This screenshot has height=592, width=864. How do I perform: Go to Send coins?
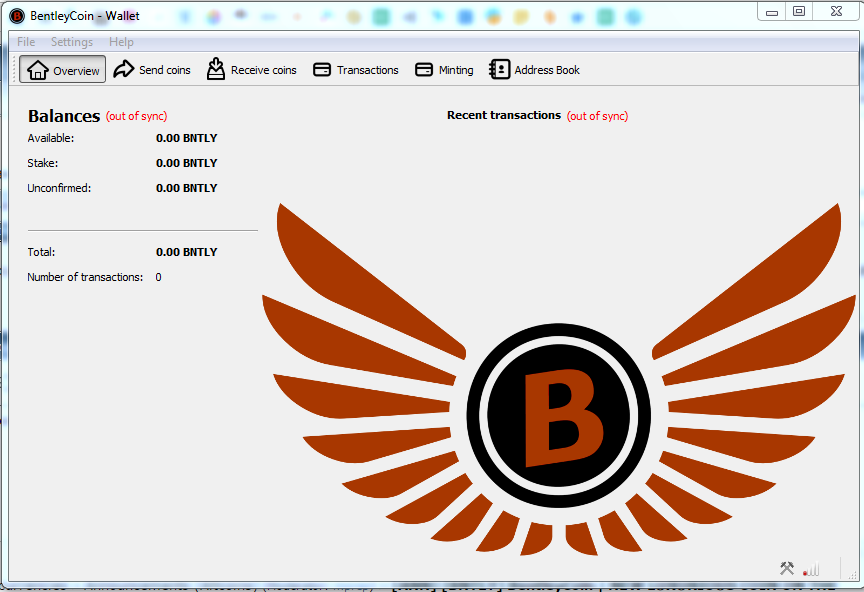click(152, 69)
